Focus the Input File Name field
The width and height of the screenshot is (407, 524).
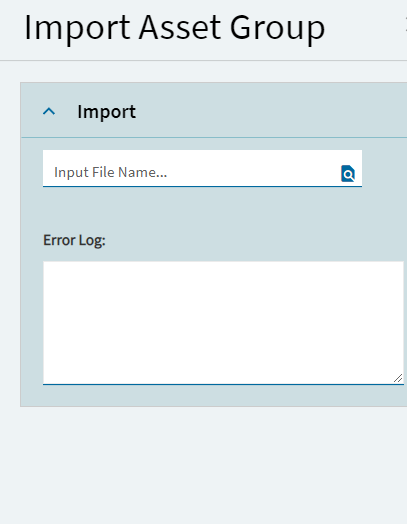(202, 168)
